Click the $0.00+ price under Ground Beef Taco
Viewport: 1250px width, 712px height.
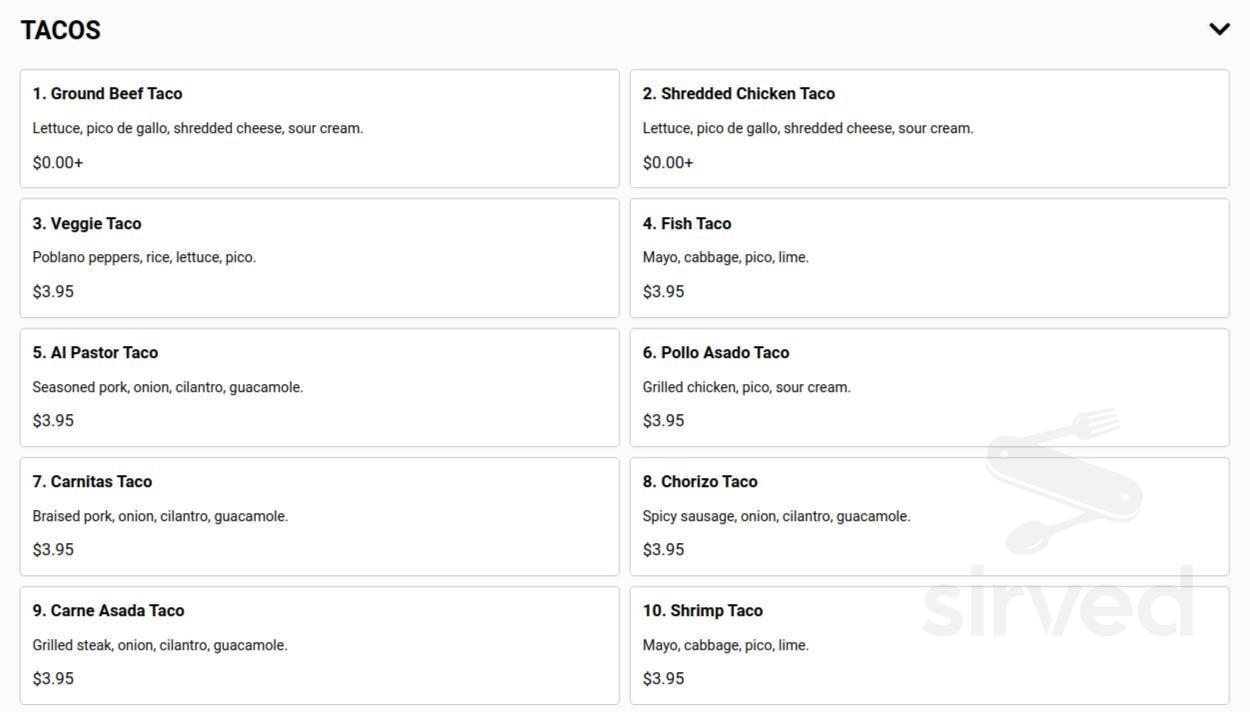(57, 161)
